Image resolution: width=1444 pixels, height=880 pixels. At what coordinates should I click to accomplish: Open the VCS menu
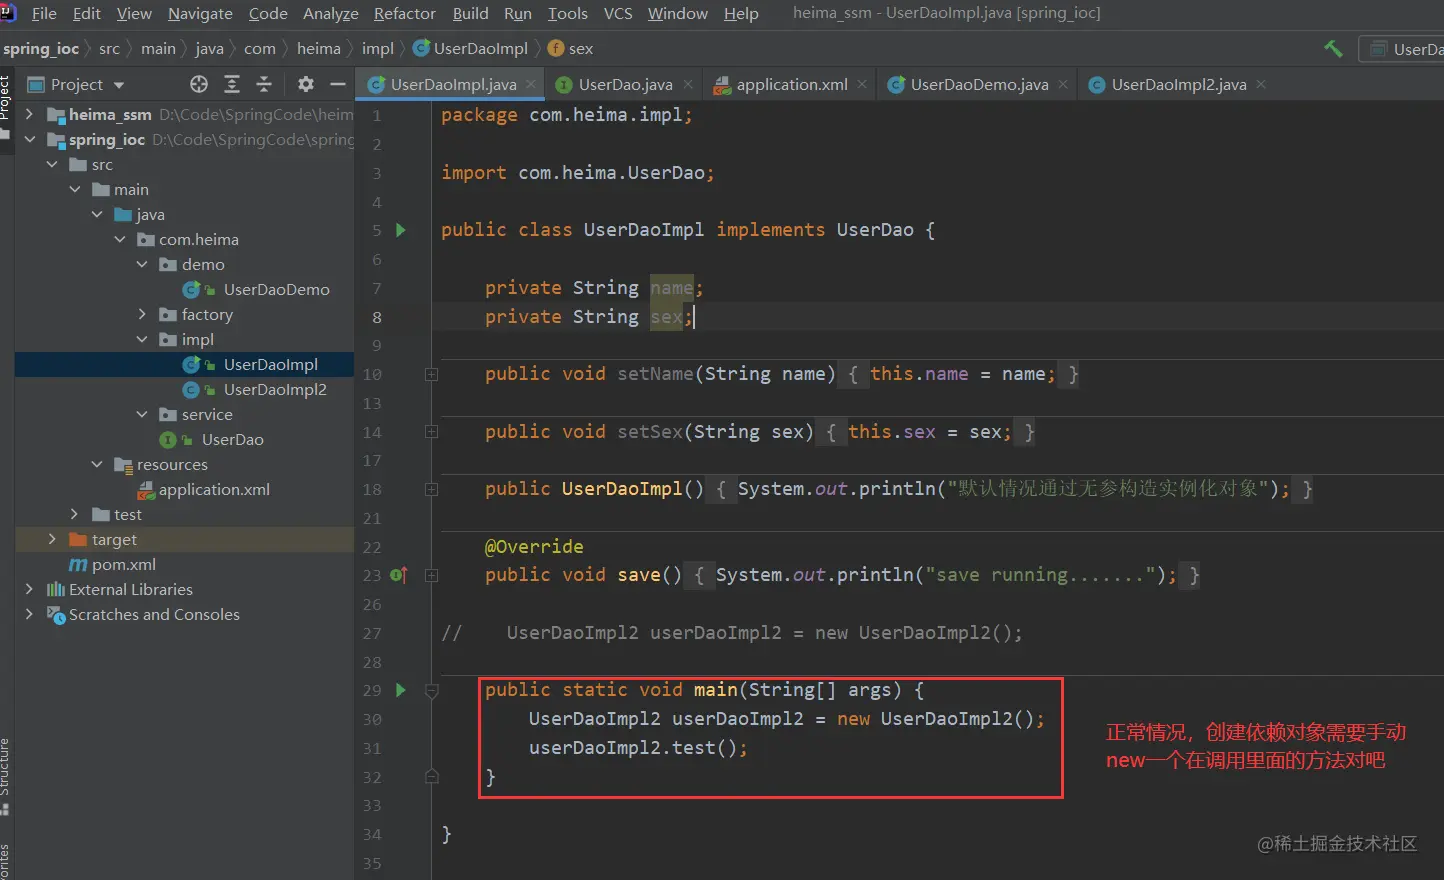618,13
